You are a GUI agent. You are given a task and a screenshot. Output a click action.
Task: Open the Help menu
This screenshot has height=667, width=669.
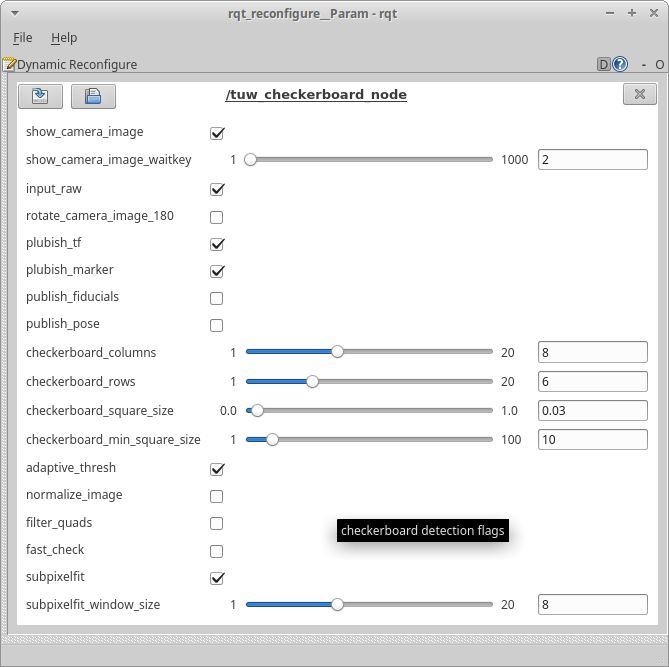click(x=64, y=38)
